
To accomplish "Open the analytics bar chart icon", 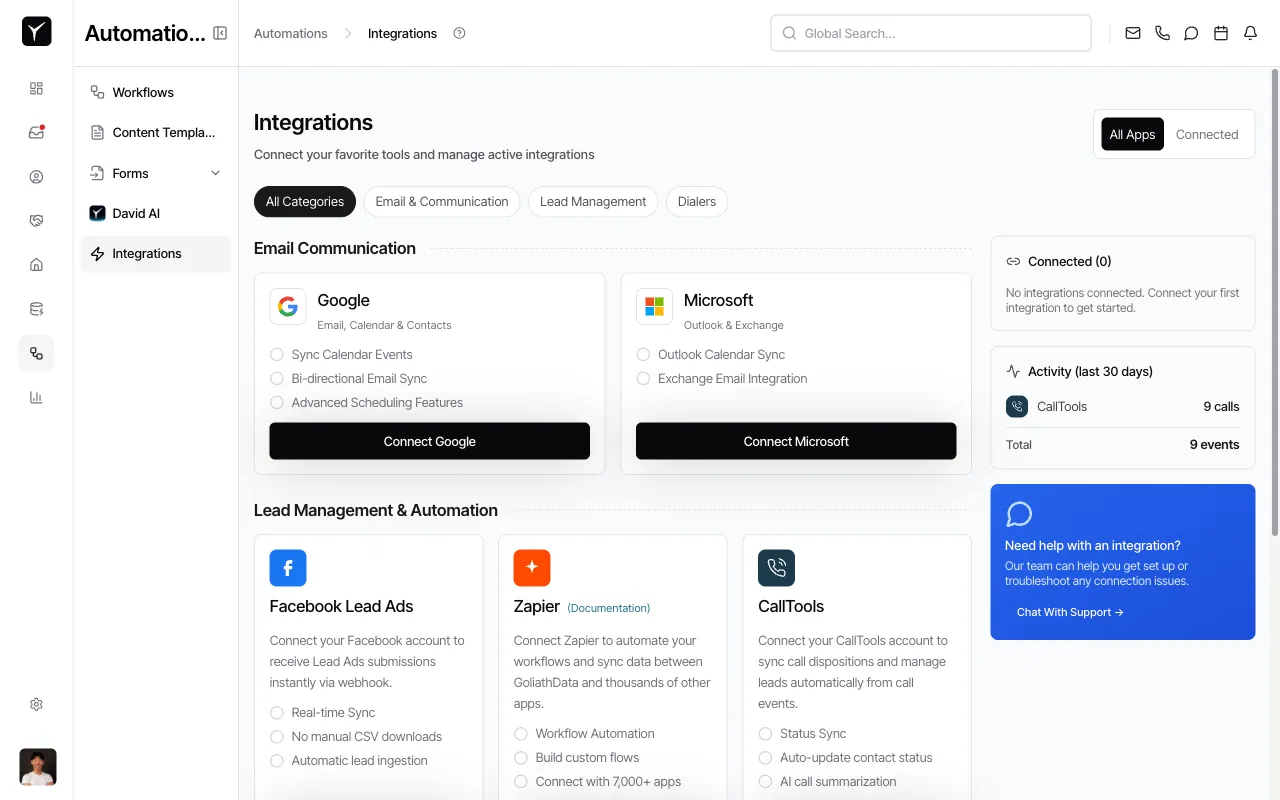I will [36, 397].
